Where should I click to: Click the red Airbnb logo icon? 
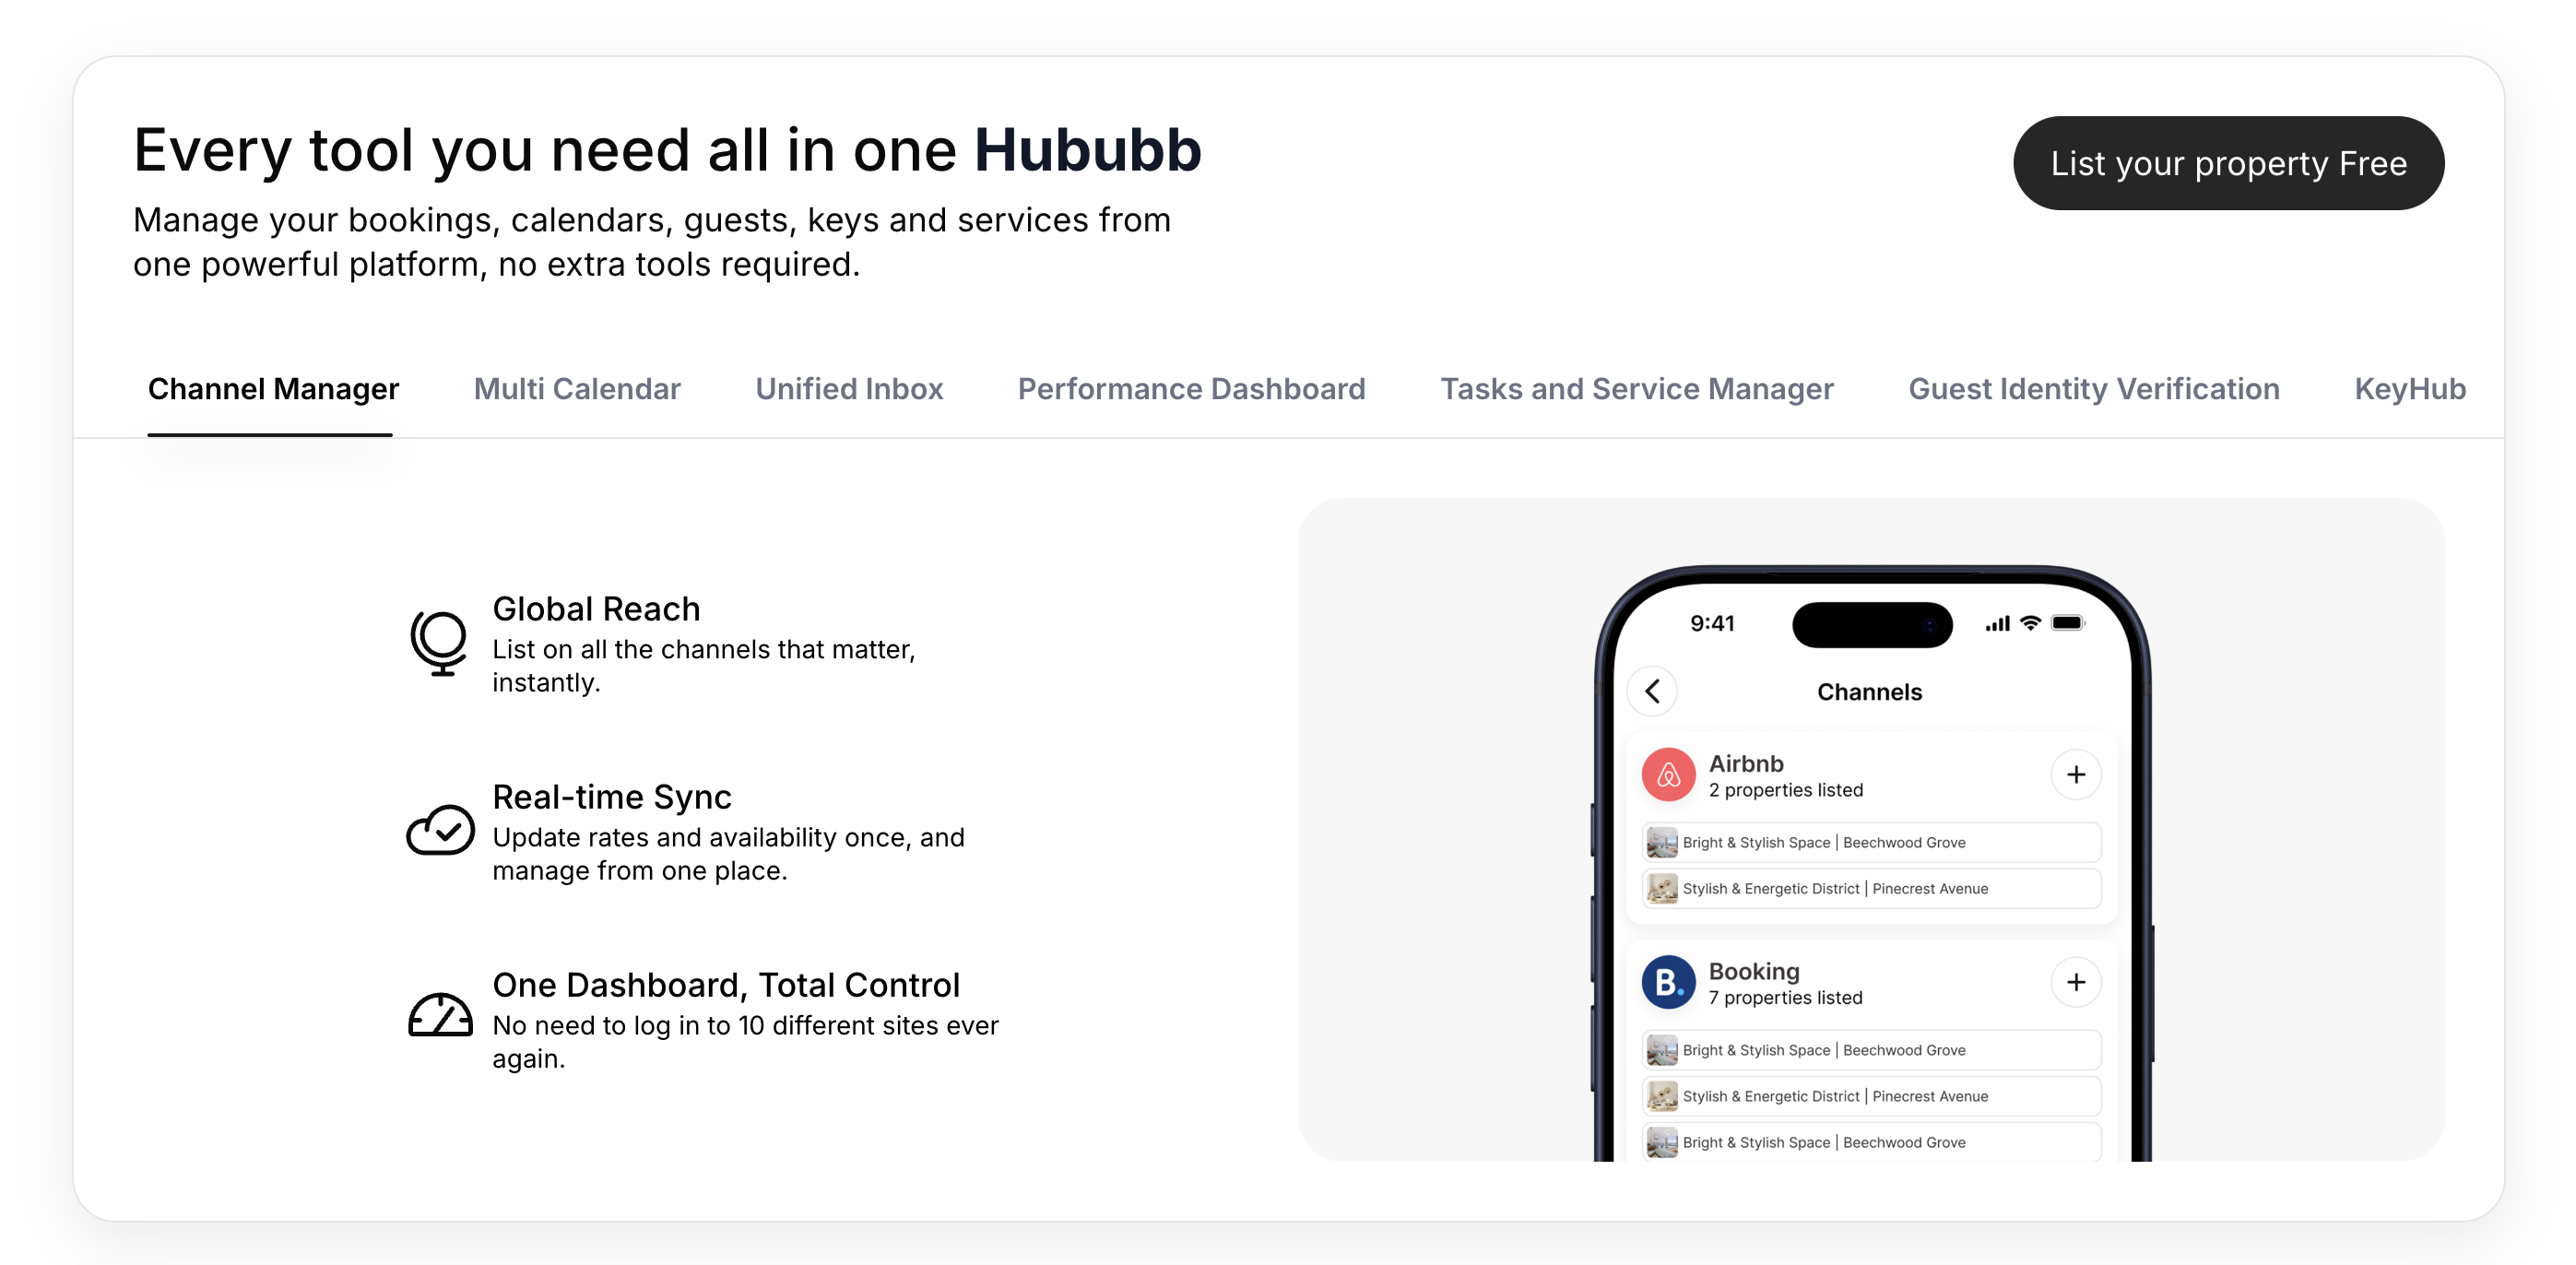[1668, 775]
